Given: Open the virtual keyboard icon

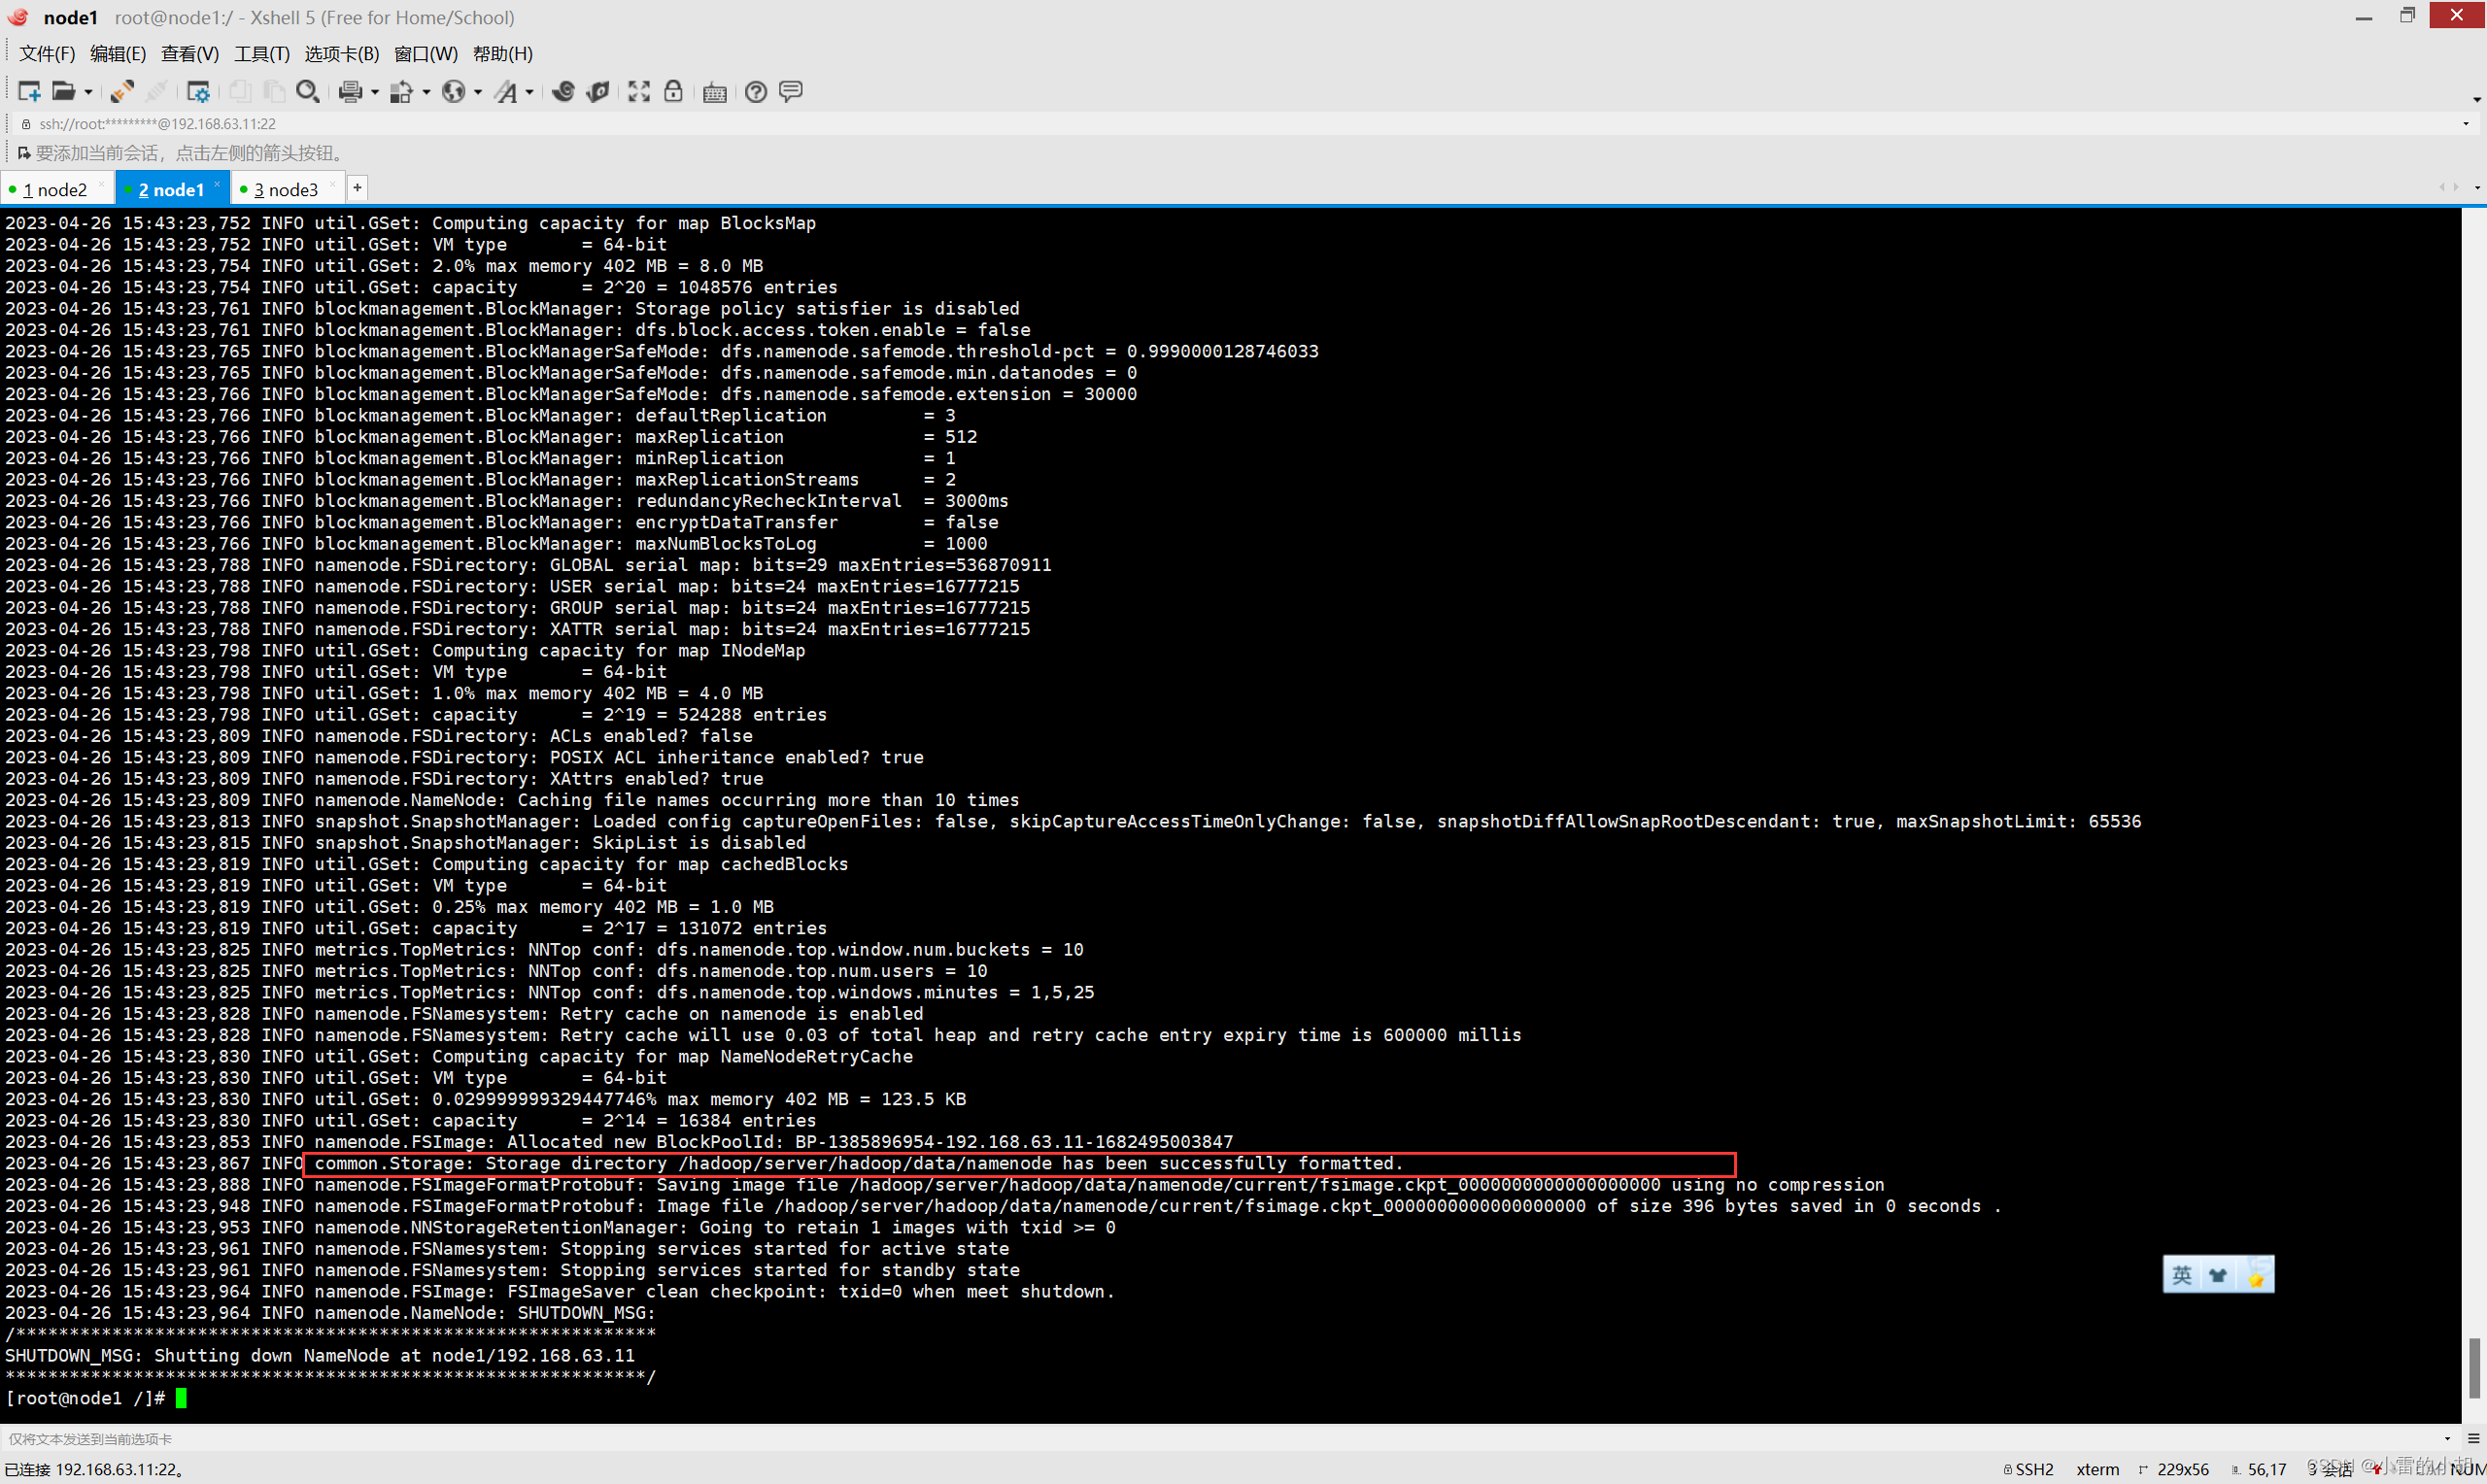Looking at the screenshot, I should 715,93.
